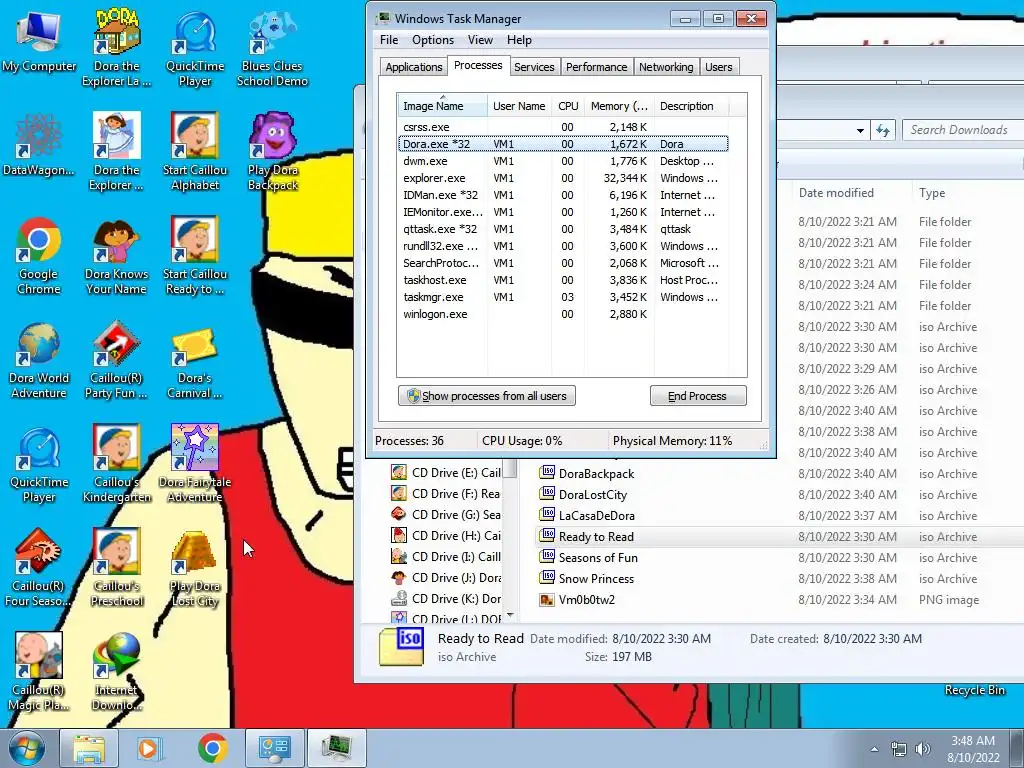This screenshot has height=768, width=1024.
Task: Select the Start Caillou Alphabet icon
Action: coord(195,152)
